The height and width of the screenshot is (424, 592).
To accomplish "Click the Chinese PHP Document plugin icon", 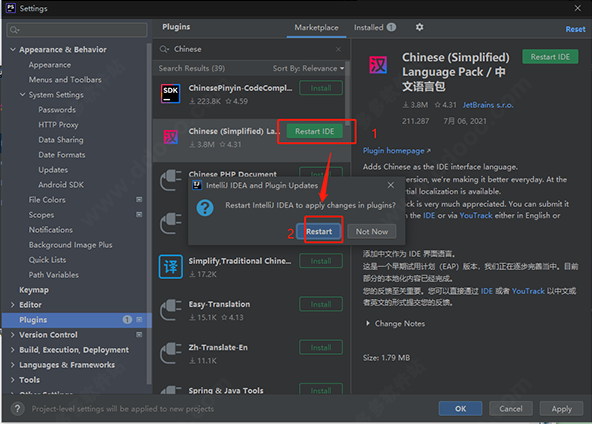I will click(x=171, y=180).
